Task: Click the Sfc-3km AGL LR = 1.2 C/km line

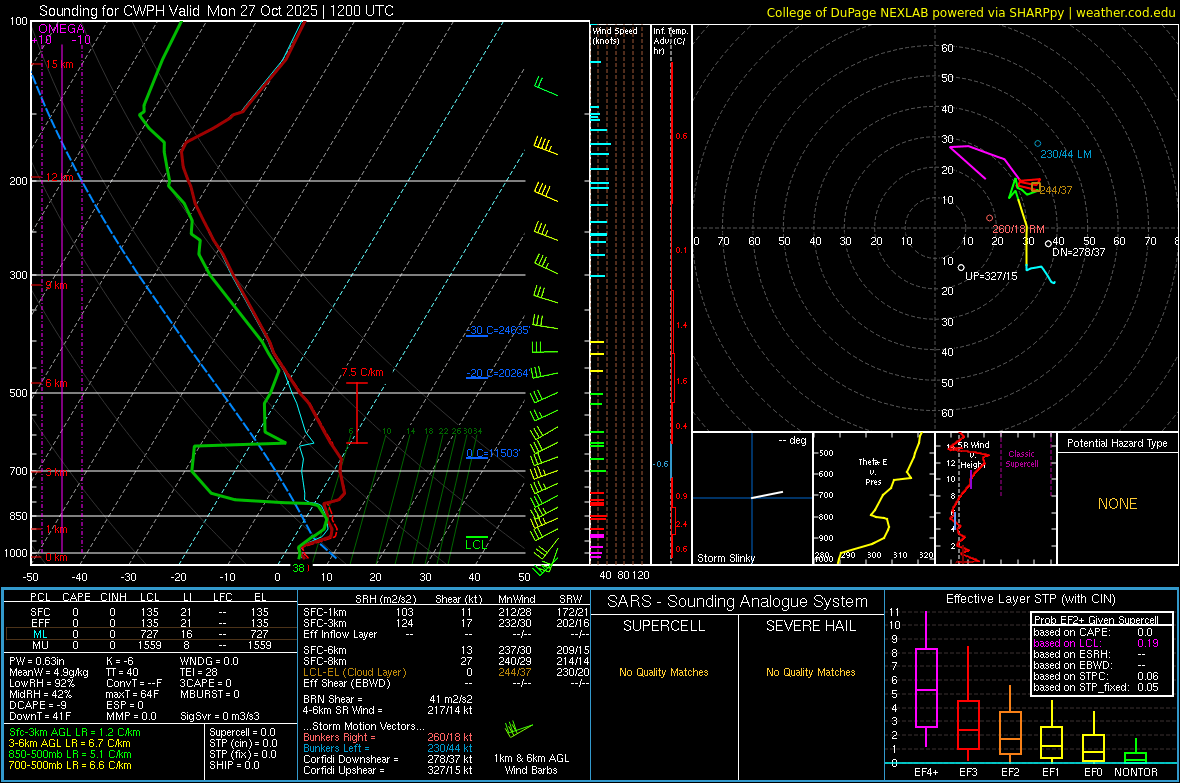Action: pyautogui.click(x=75, y=732)
